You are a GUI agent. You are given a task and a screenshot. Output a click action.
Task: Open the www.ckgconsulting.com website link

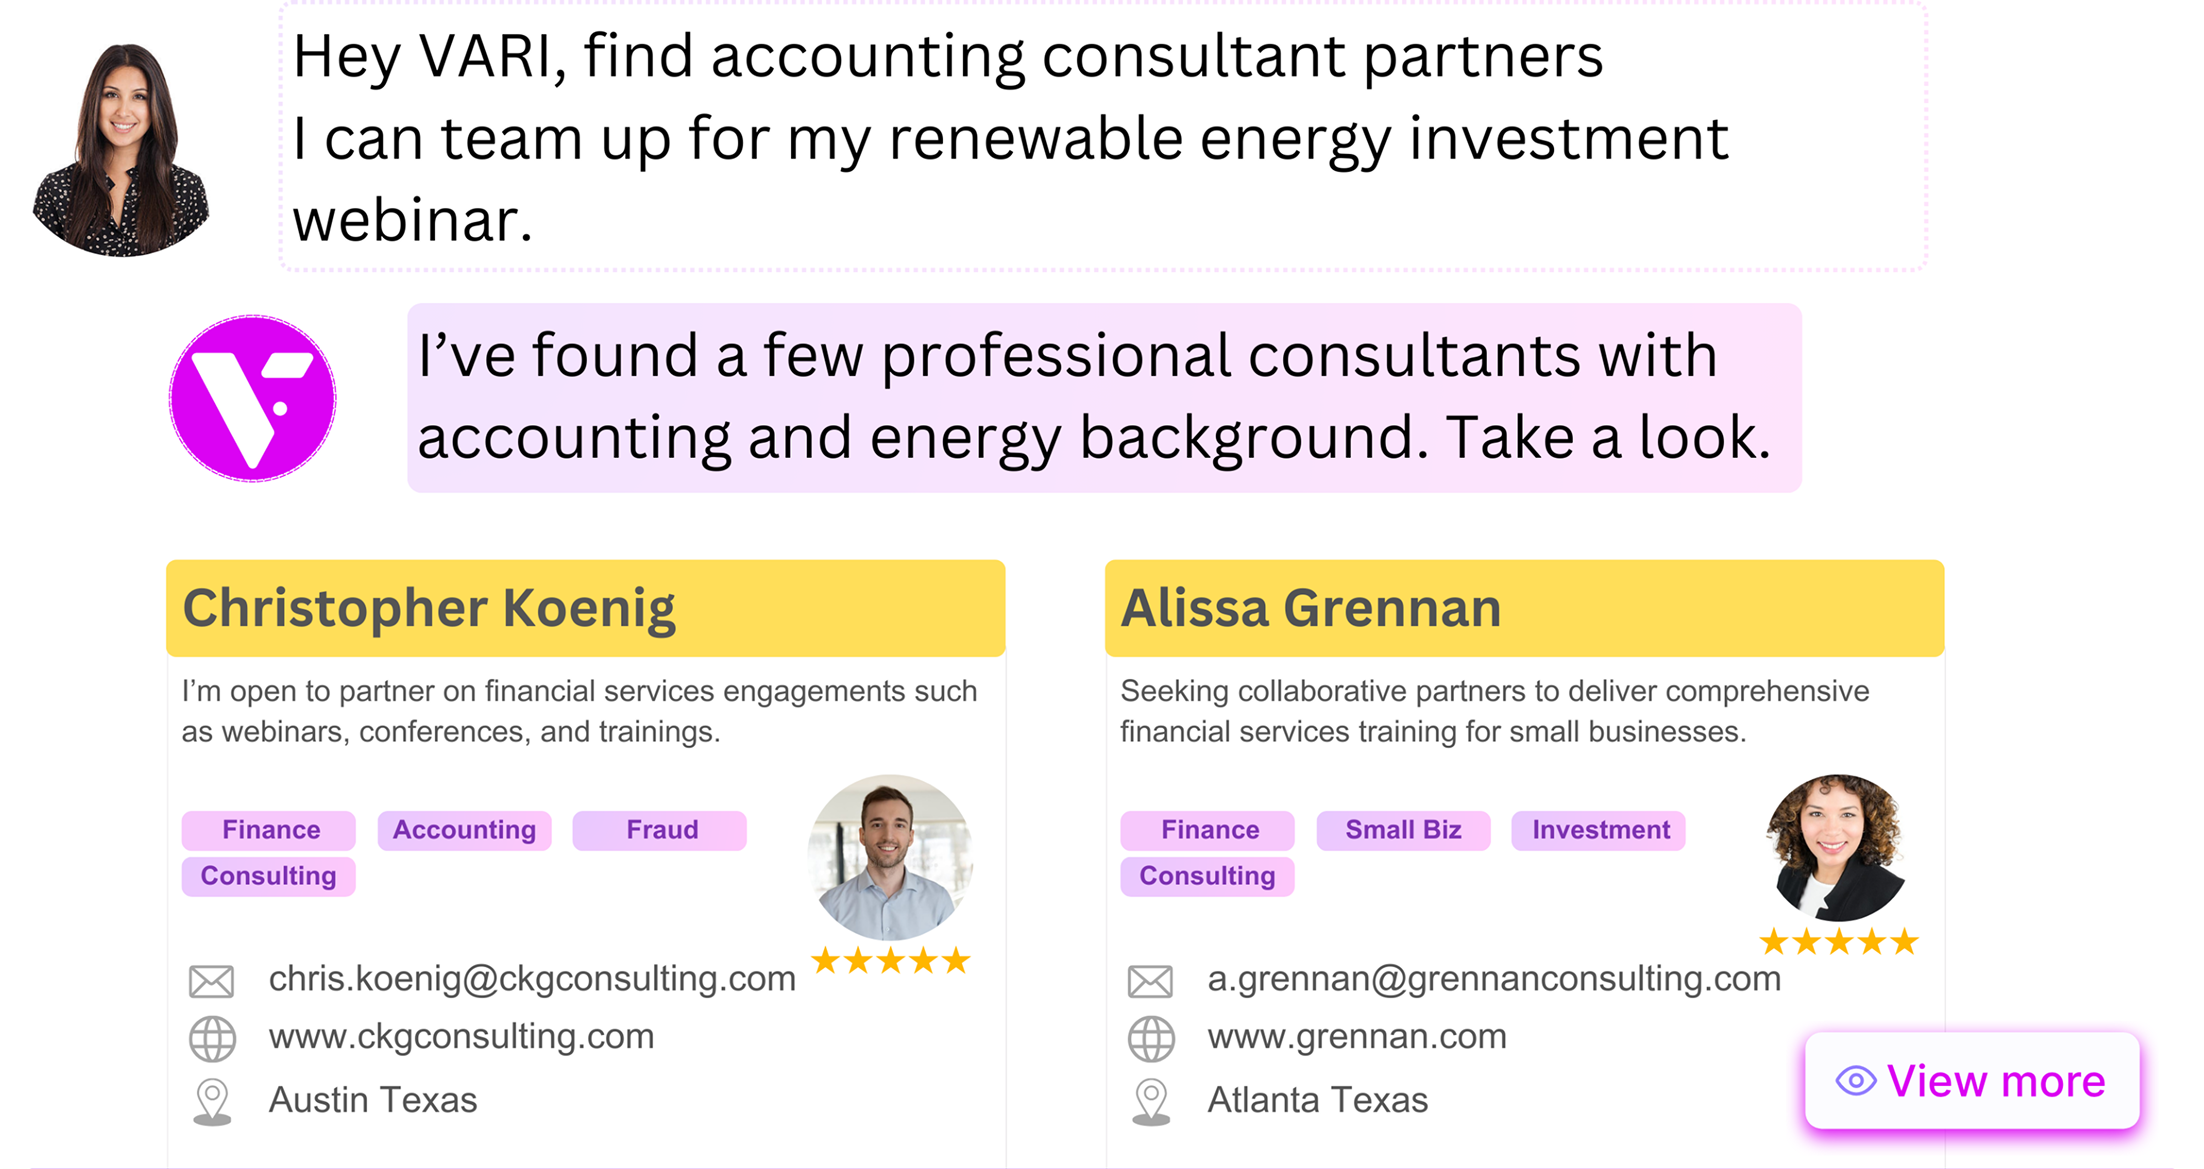[461, 1037]
